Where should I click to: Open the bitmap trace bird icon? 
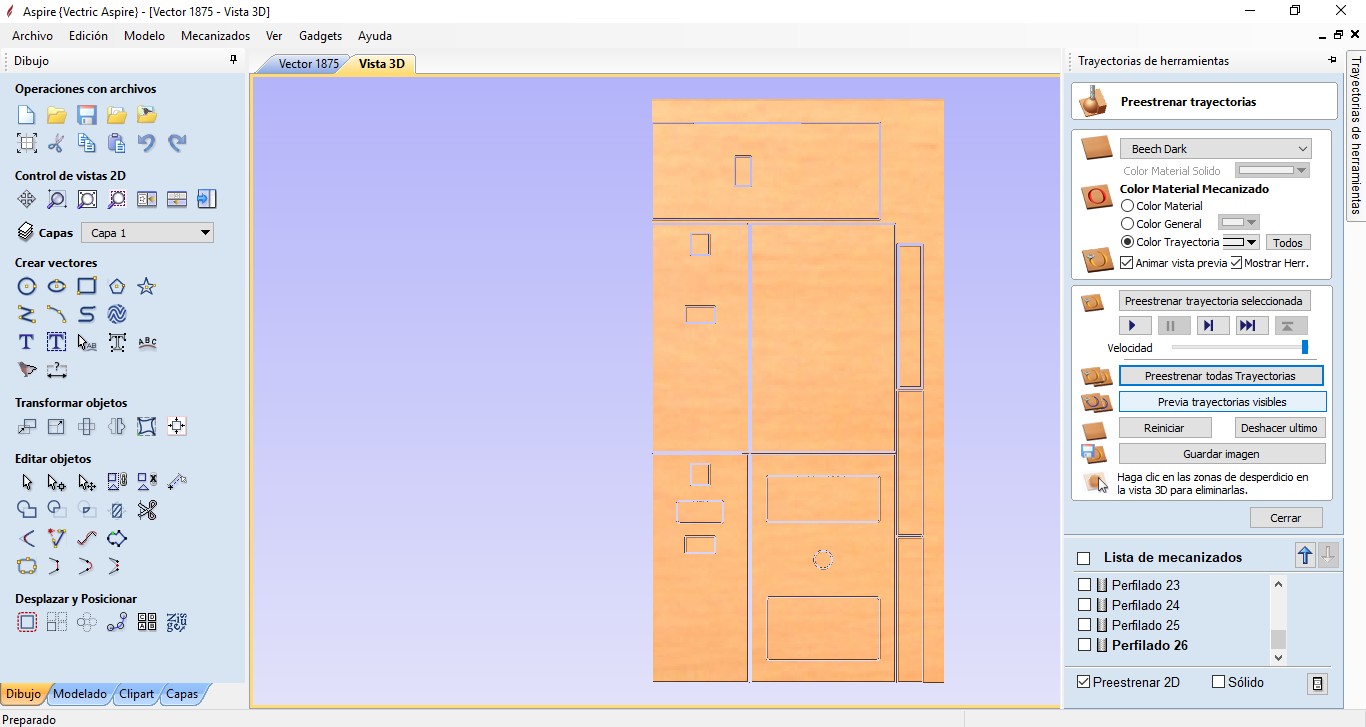point(27,370)
